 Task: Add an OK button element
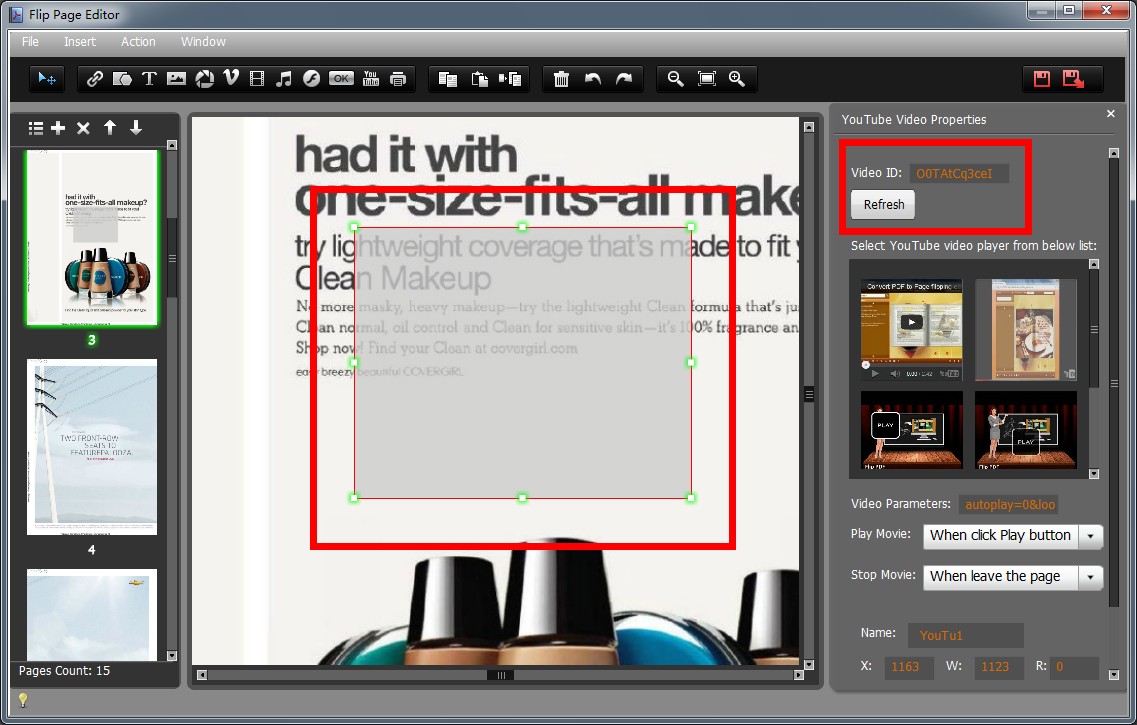pos(341,78)
